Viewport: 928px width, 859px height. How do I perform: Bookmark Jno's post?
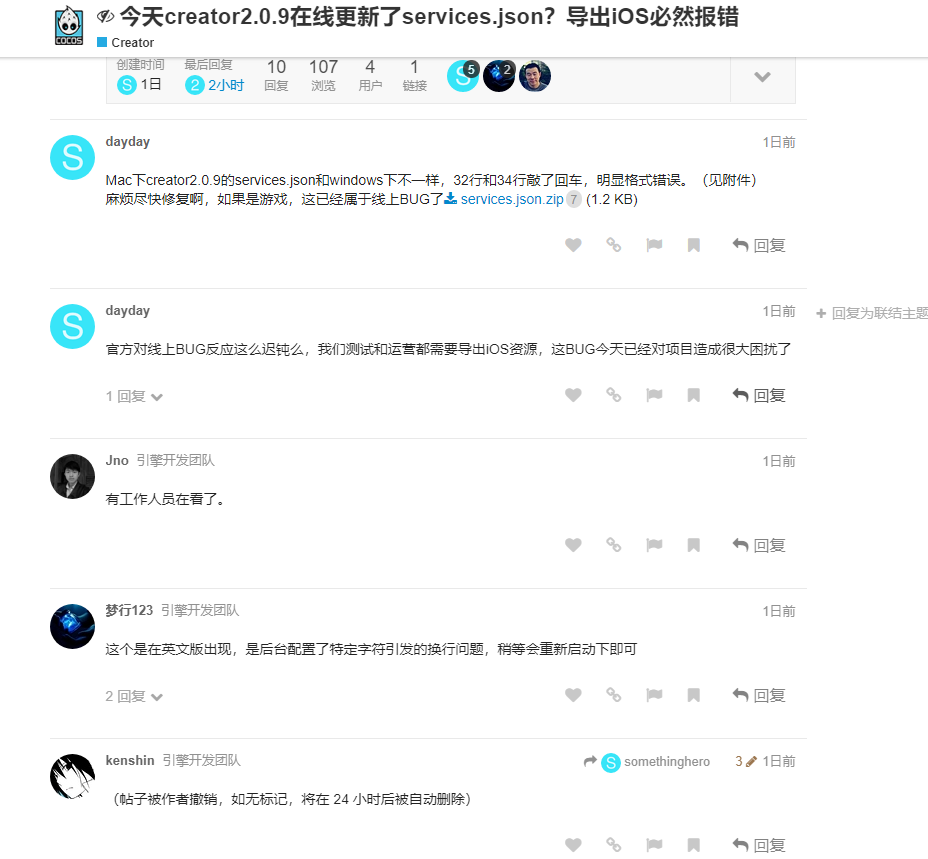(x=694, y=545)
